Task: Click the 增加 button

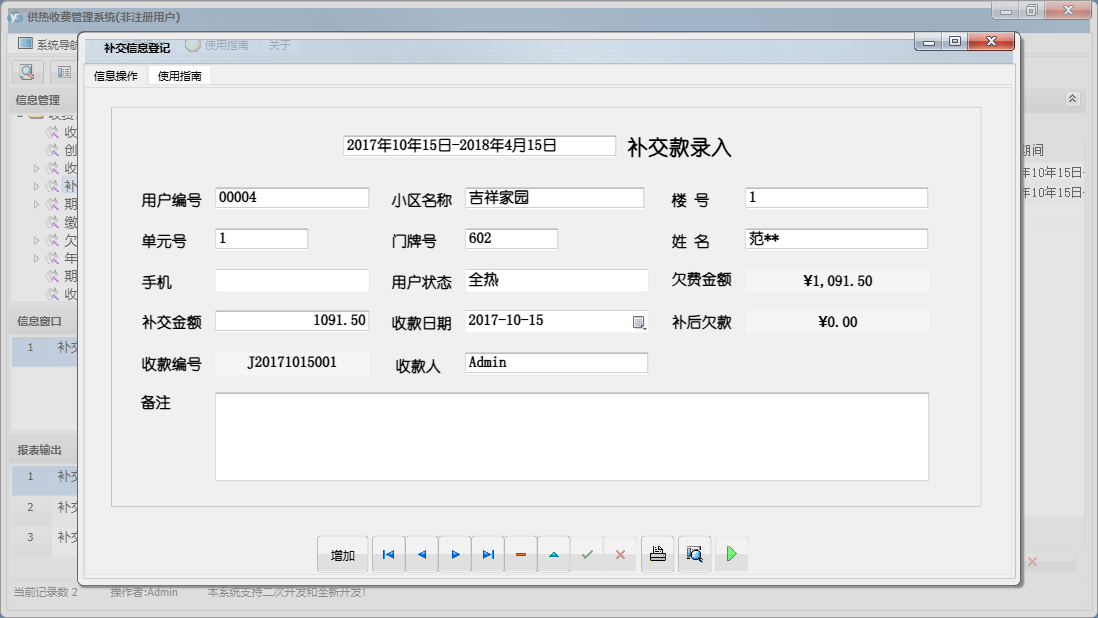Action: point(343,555)
